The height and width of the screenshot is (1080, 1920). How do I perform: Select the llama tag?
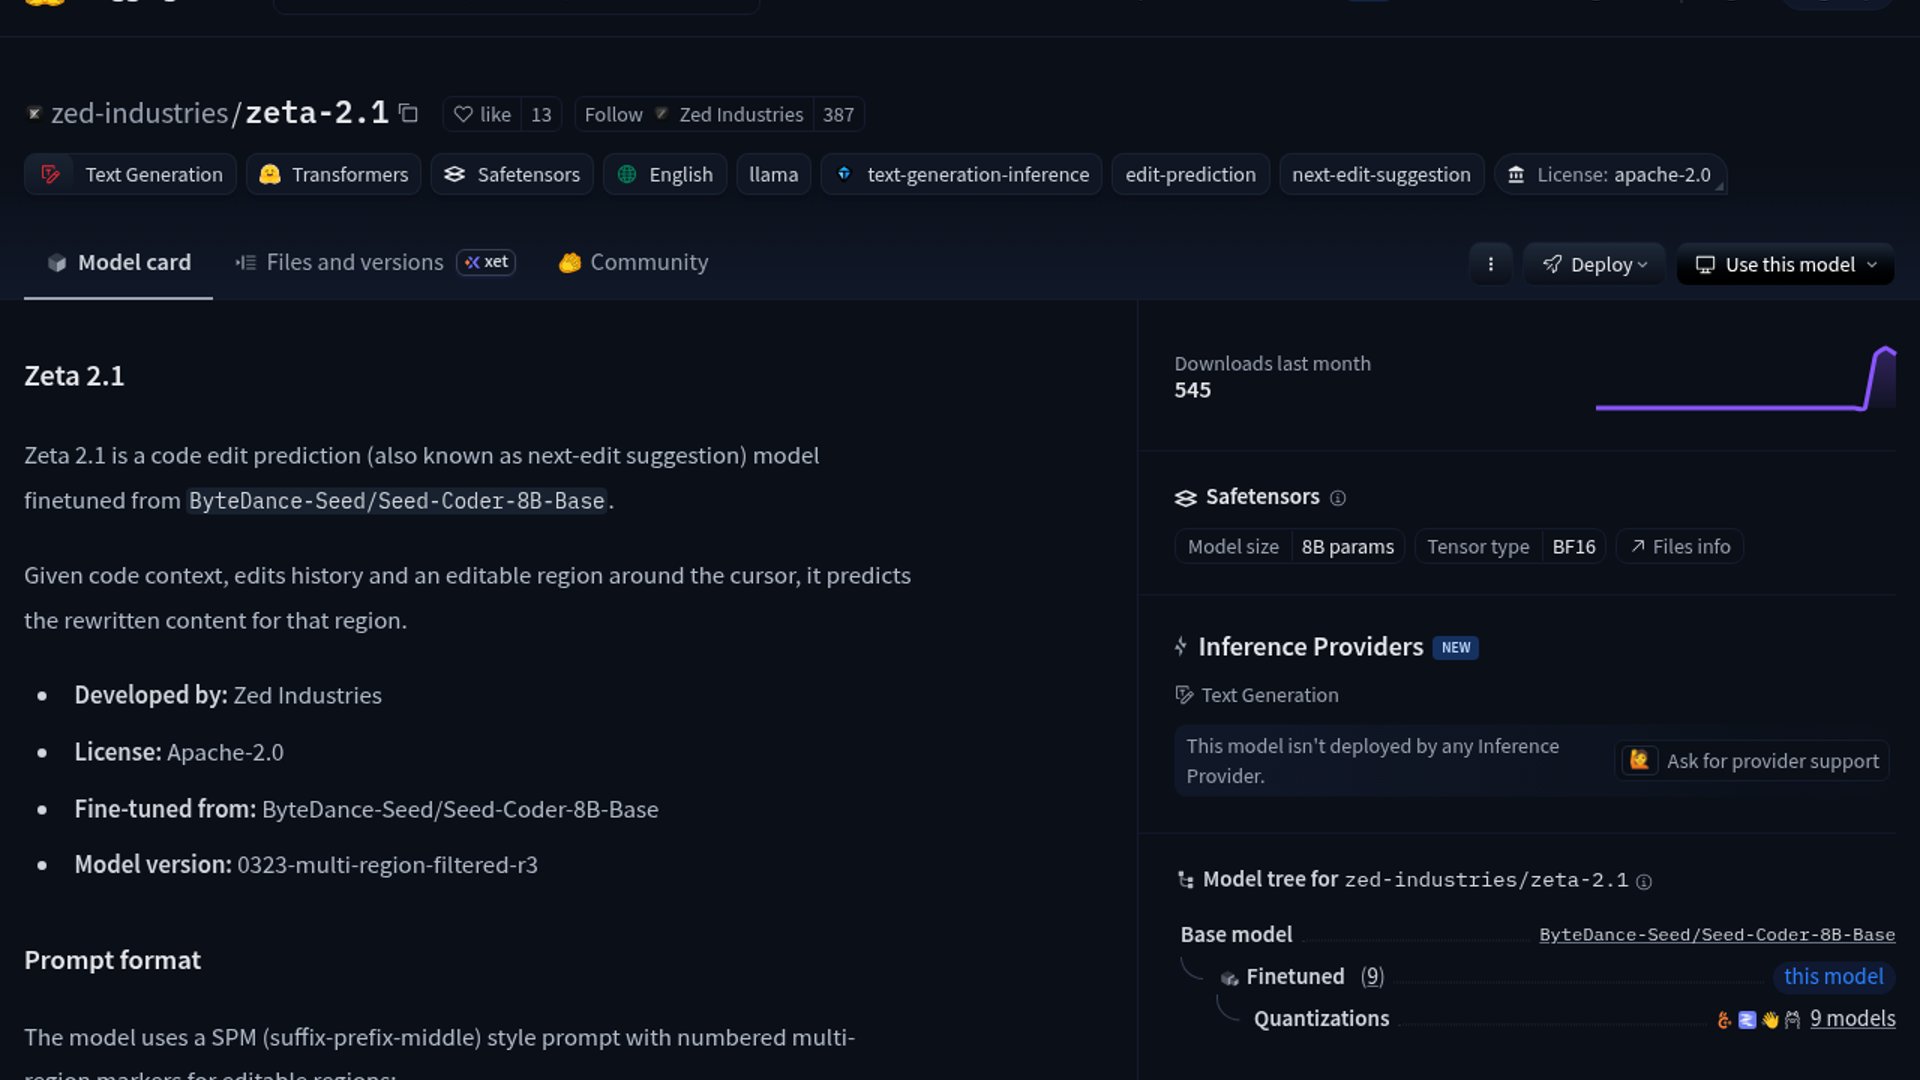pos(774,174)
